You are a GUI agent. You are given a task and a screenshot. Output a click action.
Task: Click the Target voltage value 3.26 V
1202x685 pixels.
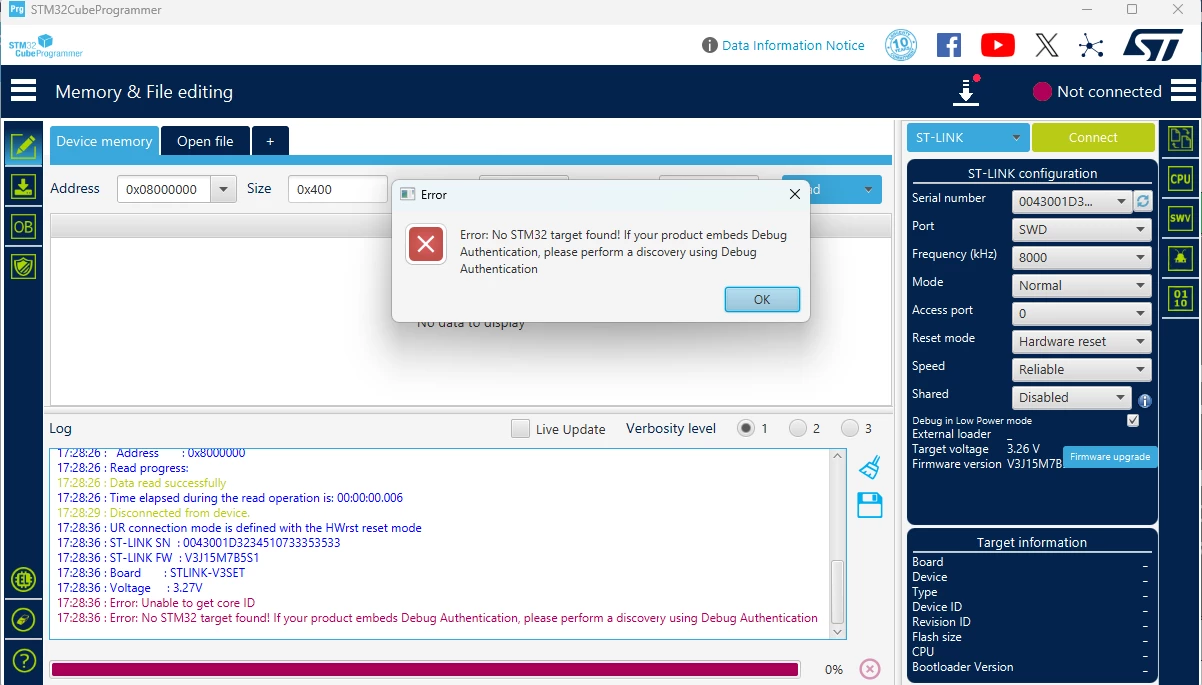coord(1023,449)
